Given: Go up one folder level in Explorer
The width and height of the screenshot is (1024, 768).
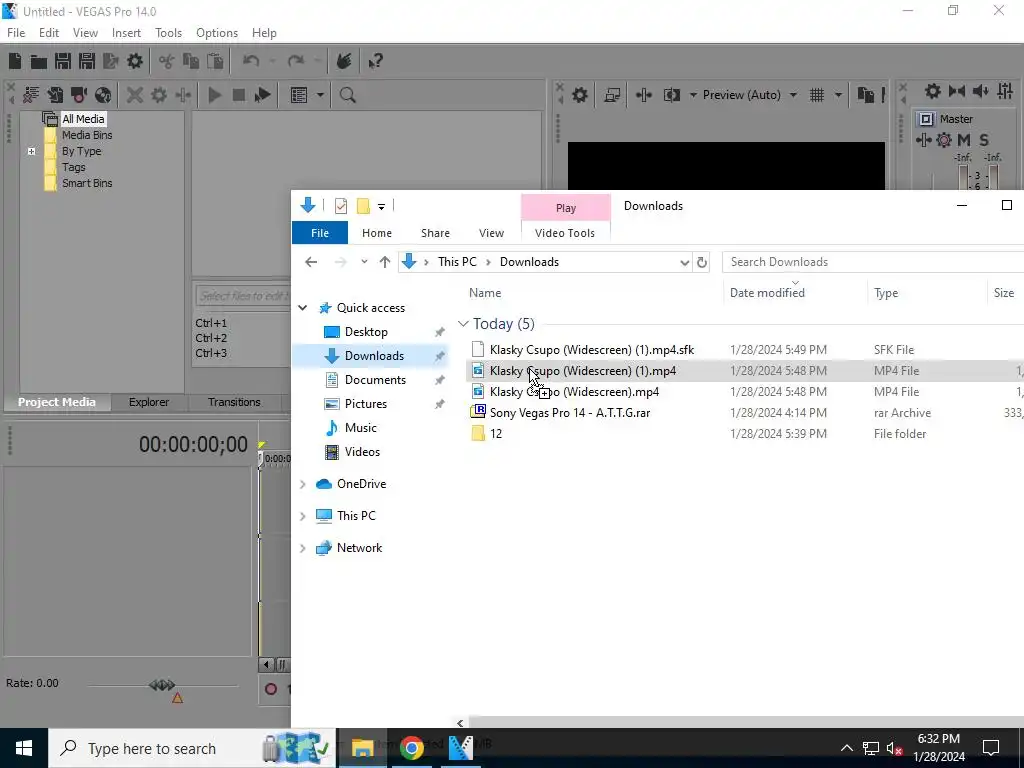Looking at the screenshot, I should coord(385,262).
